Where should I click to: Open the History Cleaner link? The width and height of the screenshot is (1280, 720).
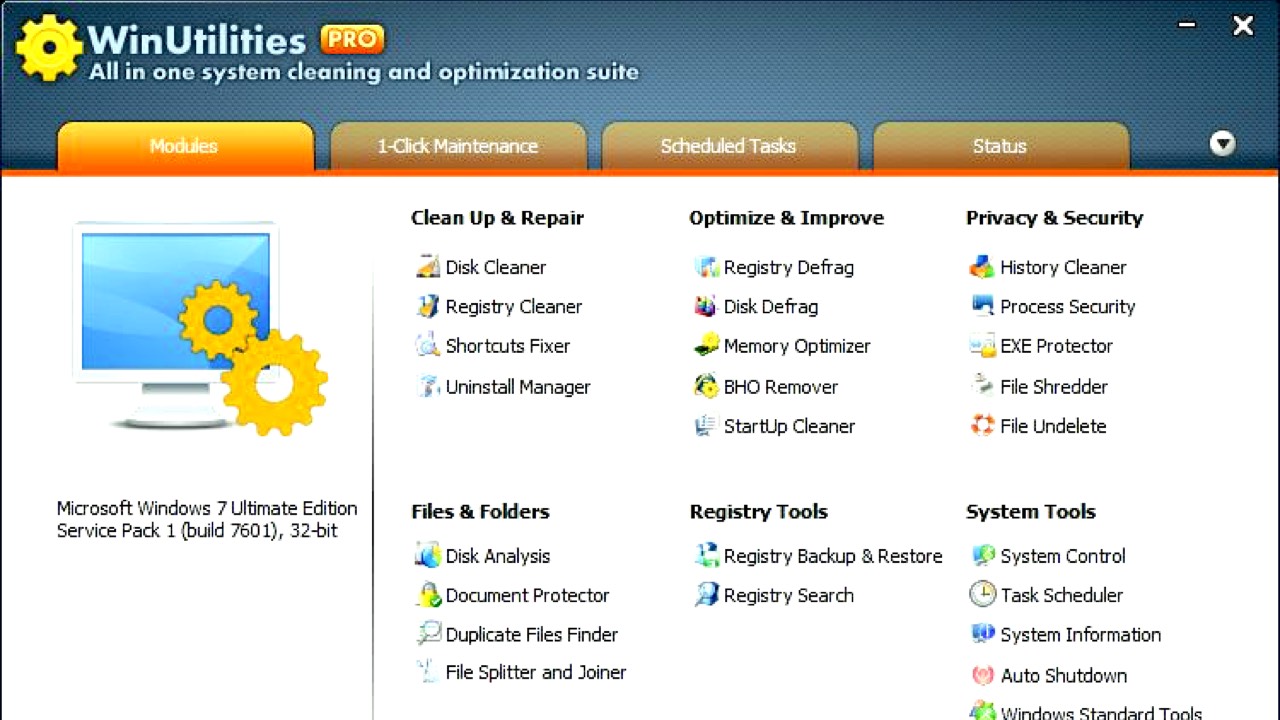1063,267
